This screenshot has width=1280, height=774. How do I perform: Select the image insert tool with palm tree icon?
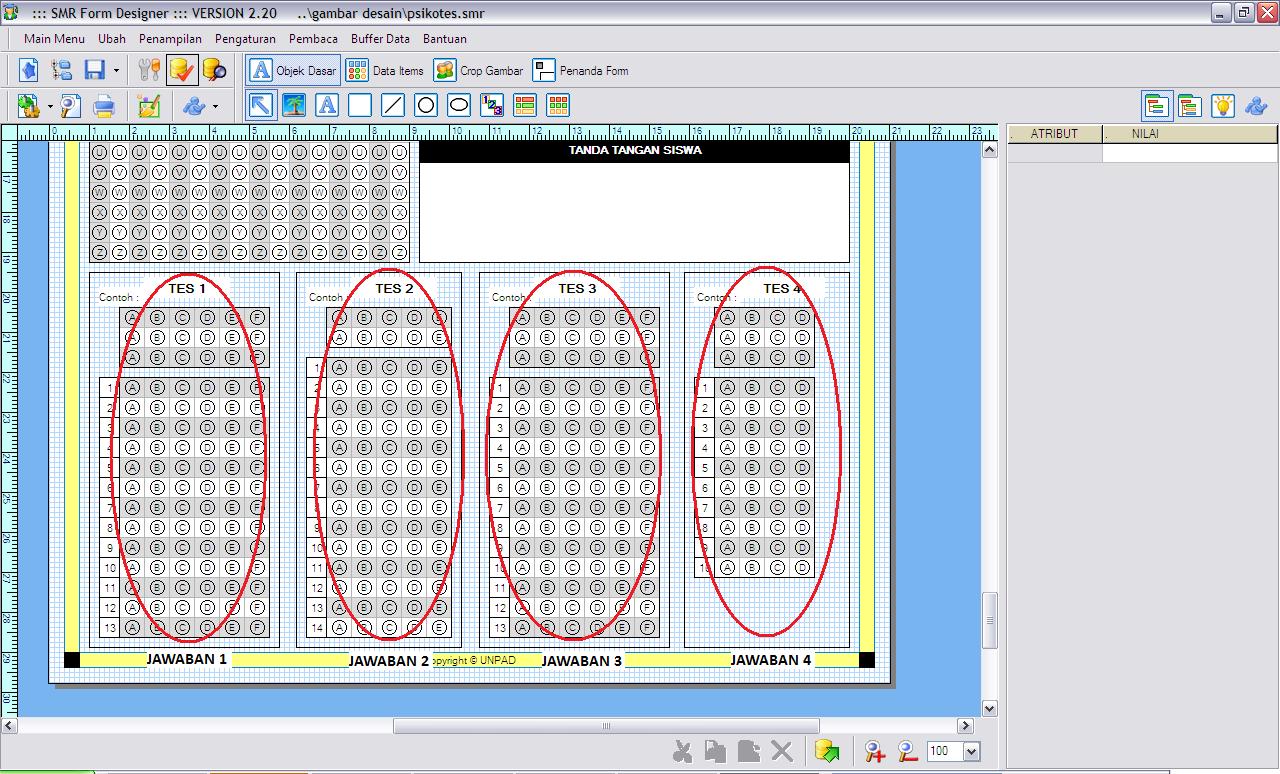click(x=292, y=105)
